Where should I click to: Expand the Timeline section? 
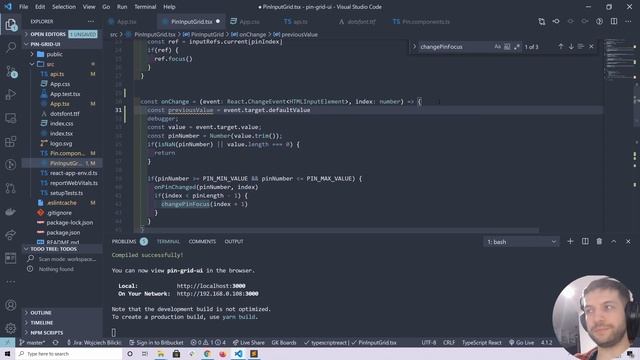click(62, 322)
